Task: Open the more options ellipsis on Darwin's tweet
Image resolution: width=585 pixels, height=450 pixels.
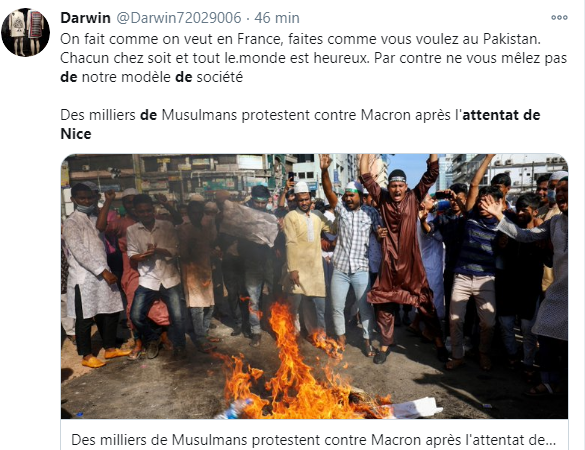Action: (559, 18)
